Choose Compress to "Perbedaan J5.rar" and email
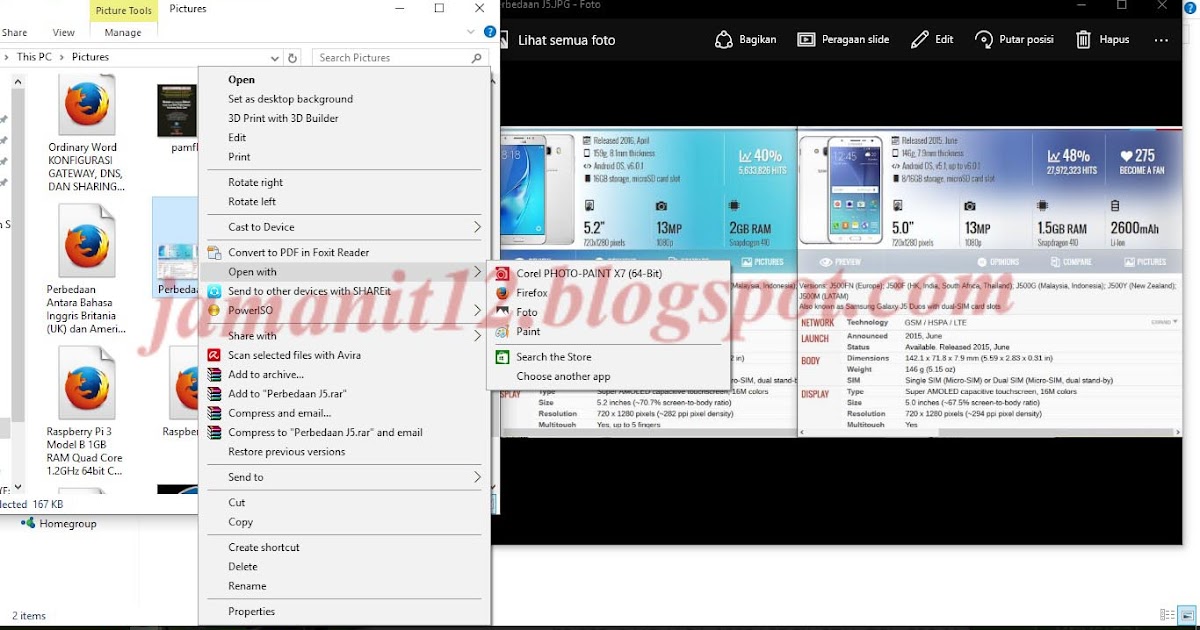This screenshot has width=1200, height=630. point(325,433)
